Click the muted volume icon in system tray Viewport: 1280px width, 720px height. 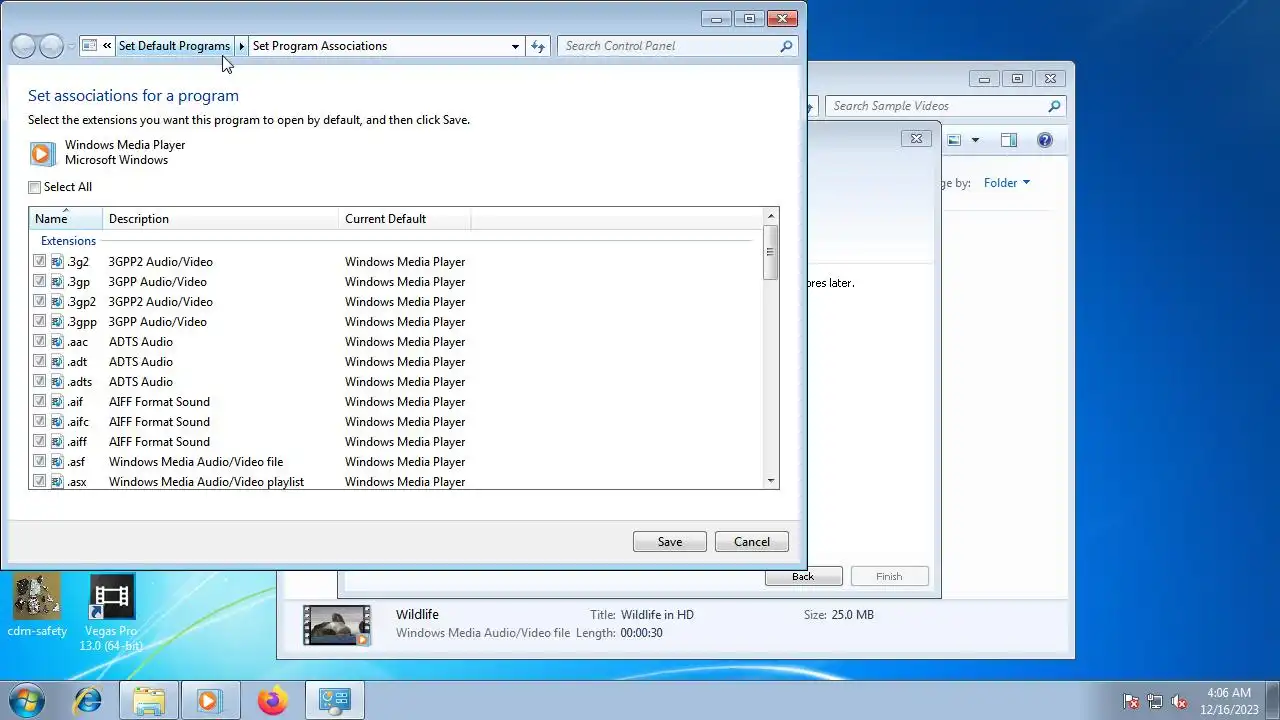pyautogui.click(x=1179, y=702)
